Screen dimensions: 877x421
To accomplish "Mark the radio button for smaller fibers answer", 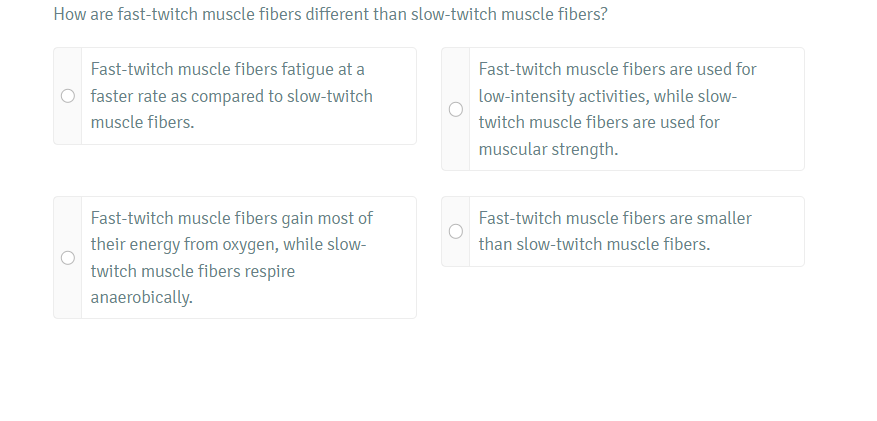I will (x=456, y=232).
